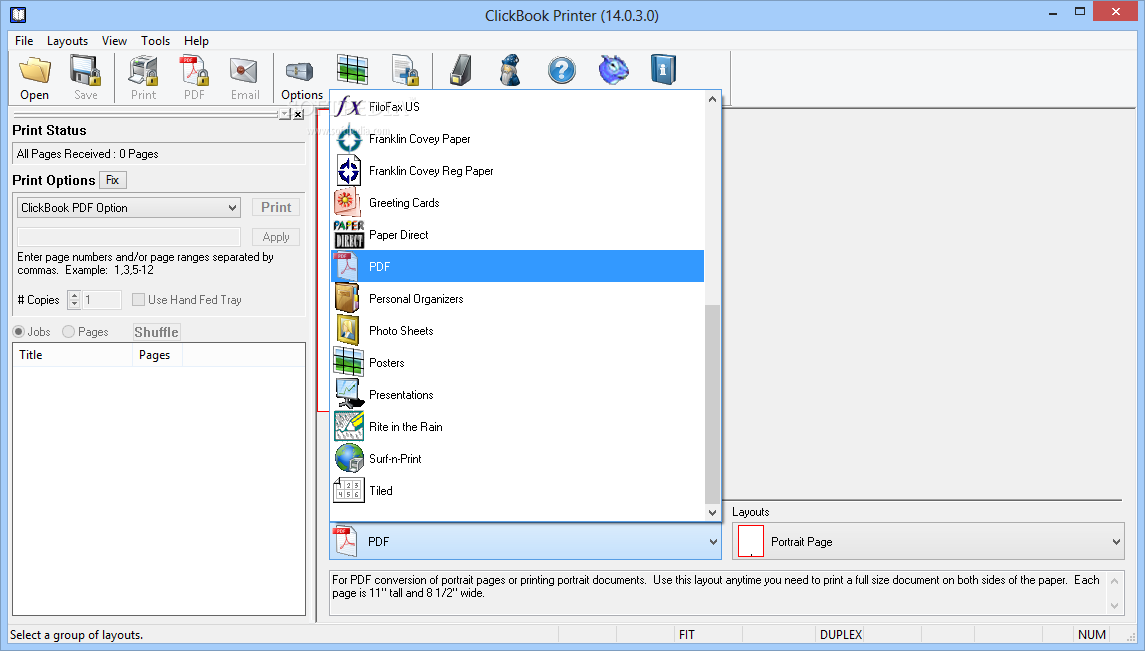Click the description box scroll-down arrow

(x=1114, y=606)
